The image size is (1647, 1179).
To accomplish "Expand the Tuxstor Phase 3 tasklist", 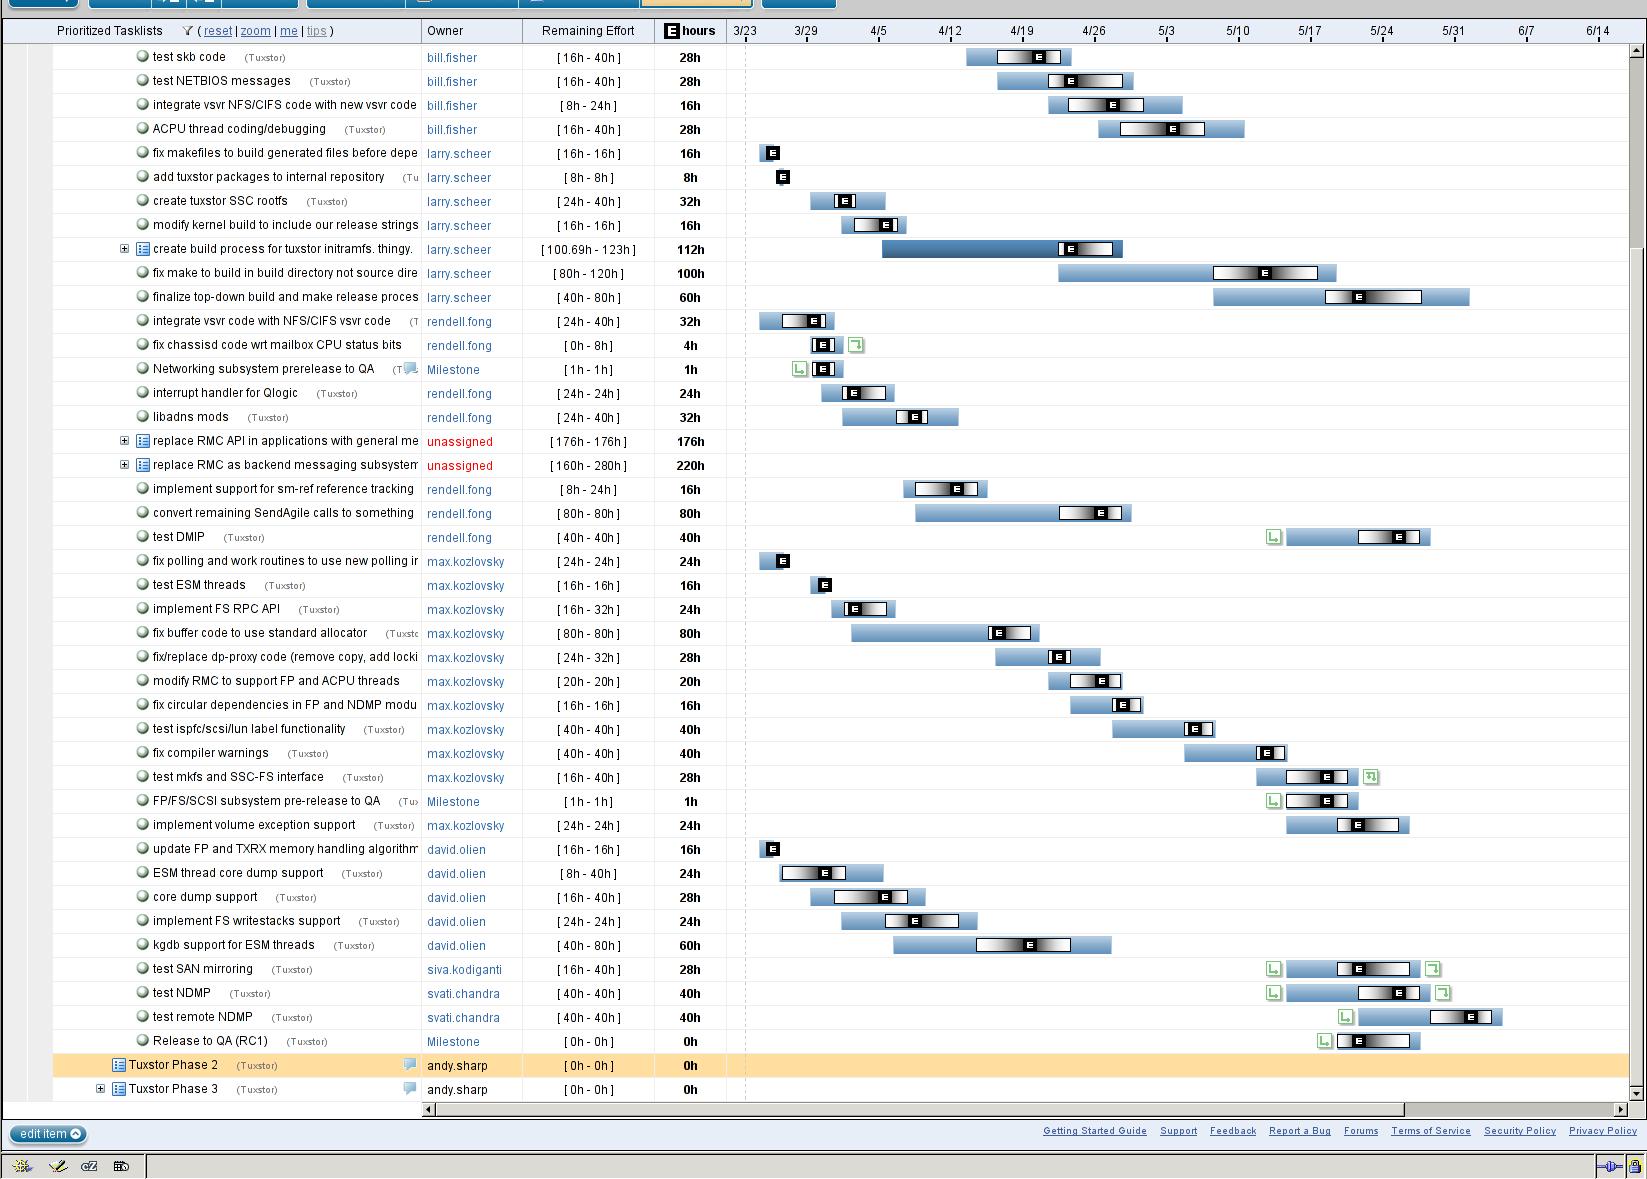I will point(100,1089).
